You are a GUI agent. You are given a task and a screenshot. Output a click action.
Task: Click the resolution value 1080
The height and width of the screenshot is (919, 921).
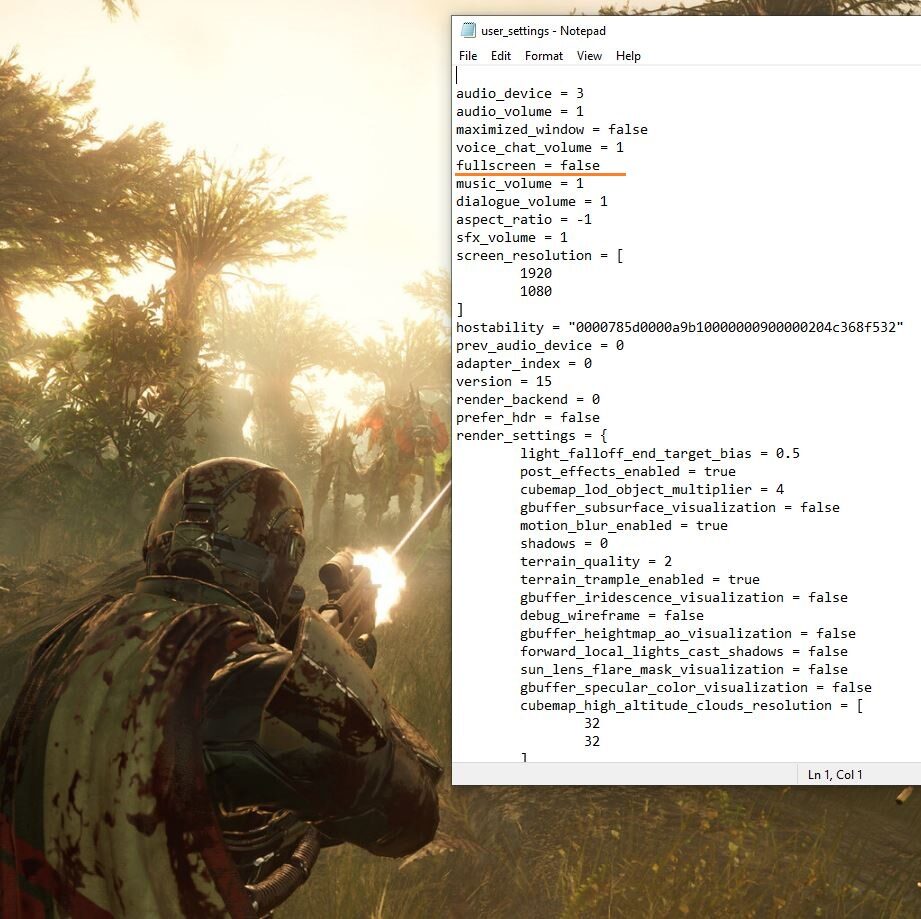coord(536,291)
